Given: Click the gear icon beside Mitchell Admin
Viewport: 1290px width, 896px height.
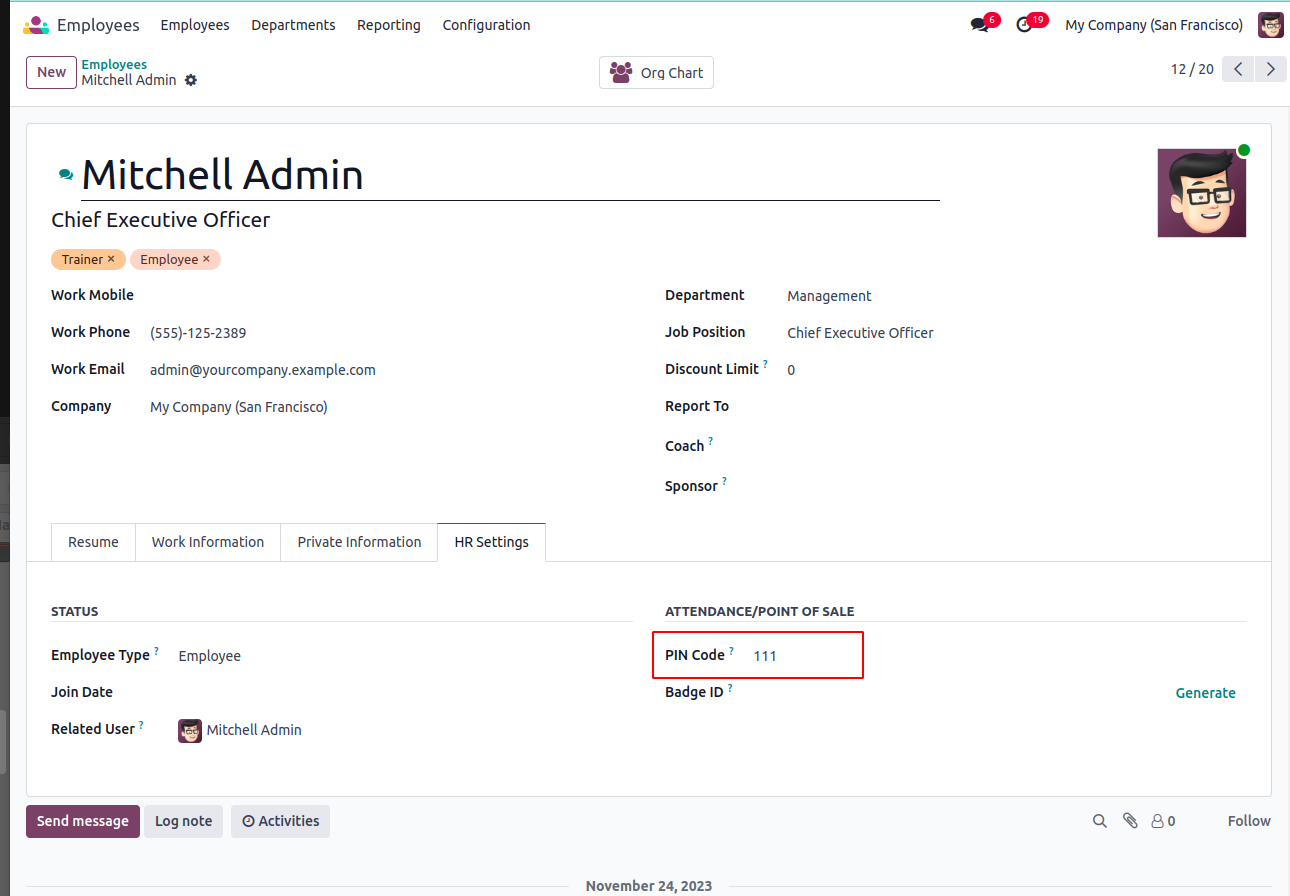Looking at the screenshot, I should pos(191,80).
